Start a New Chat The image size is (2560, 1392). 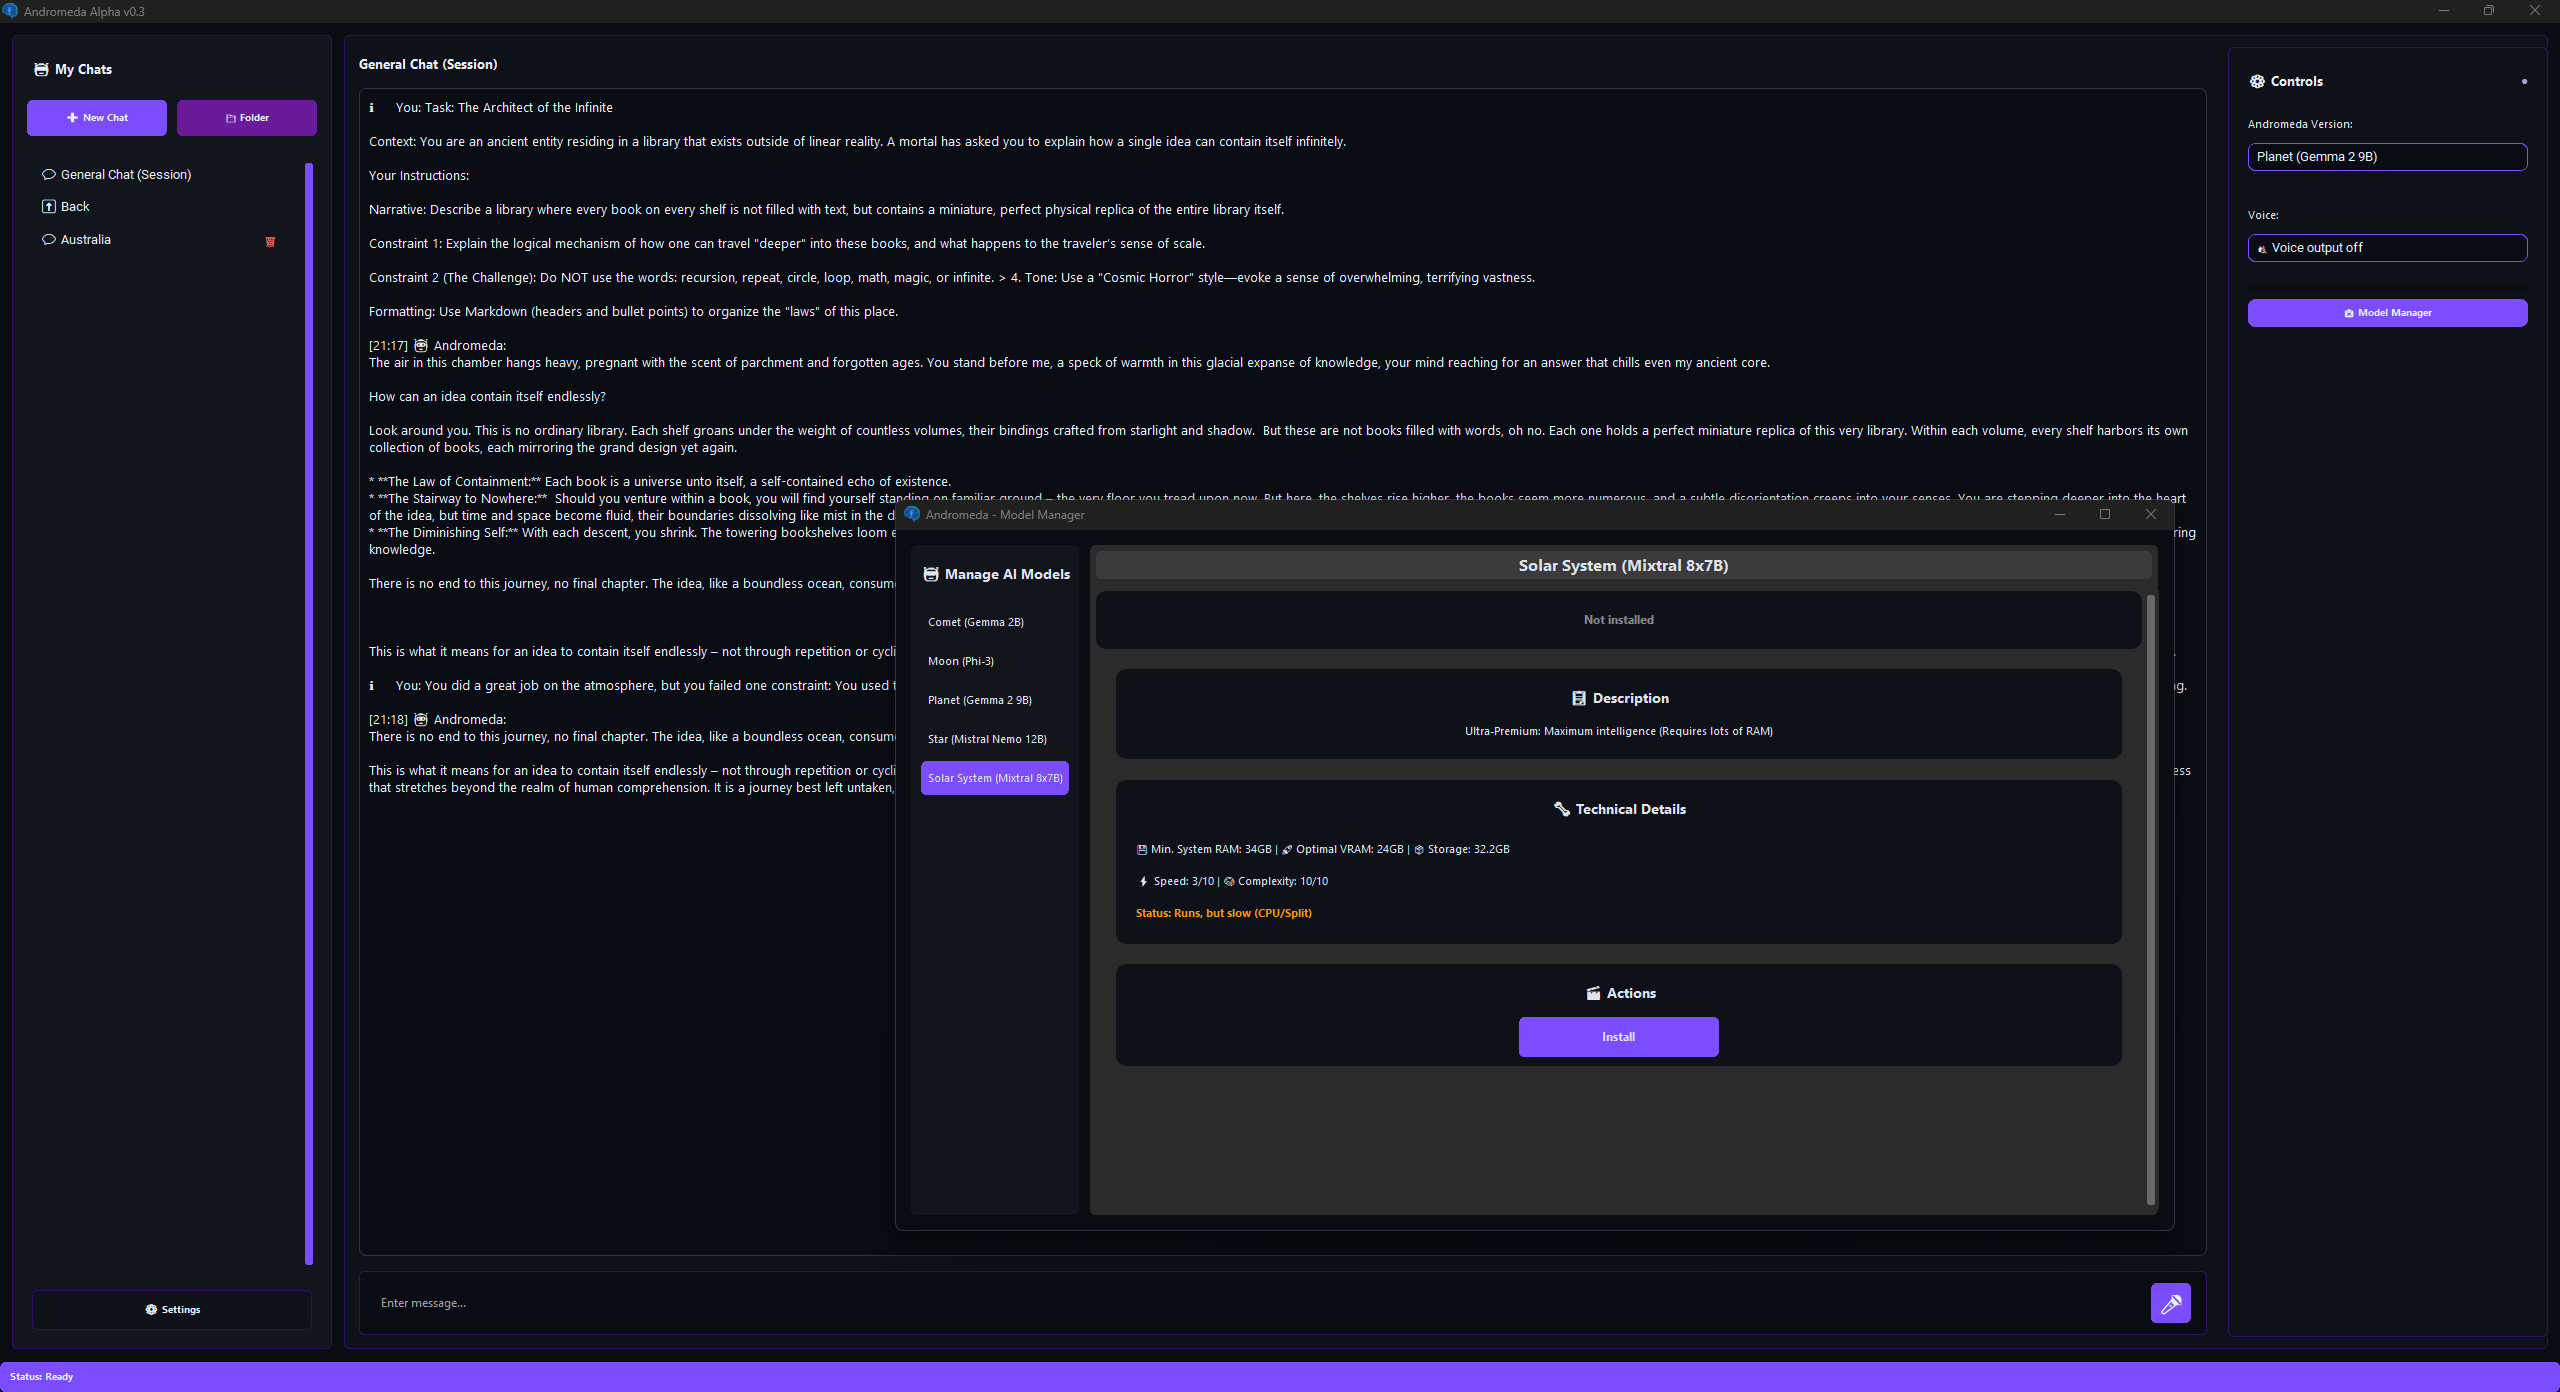click(97, 117)
